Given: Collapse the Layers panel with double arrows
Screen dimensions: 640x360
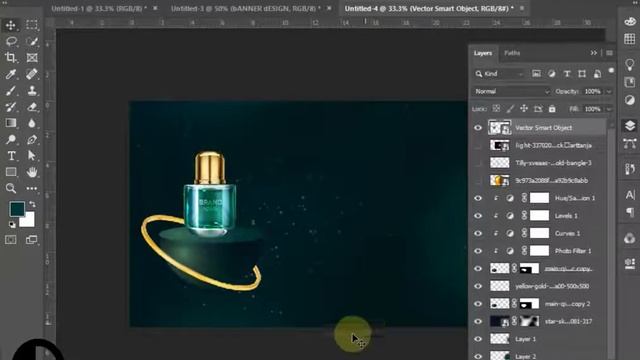Looking at the screenshot, I should pos(593,53).
